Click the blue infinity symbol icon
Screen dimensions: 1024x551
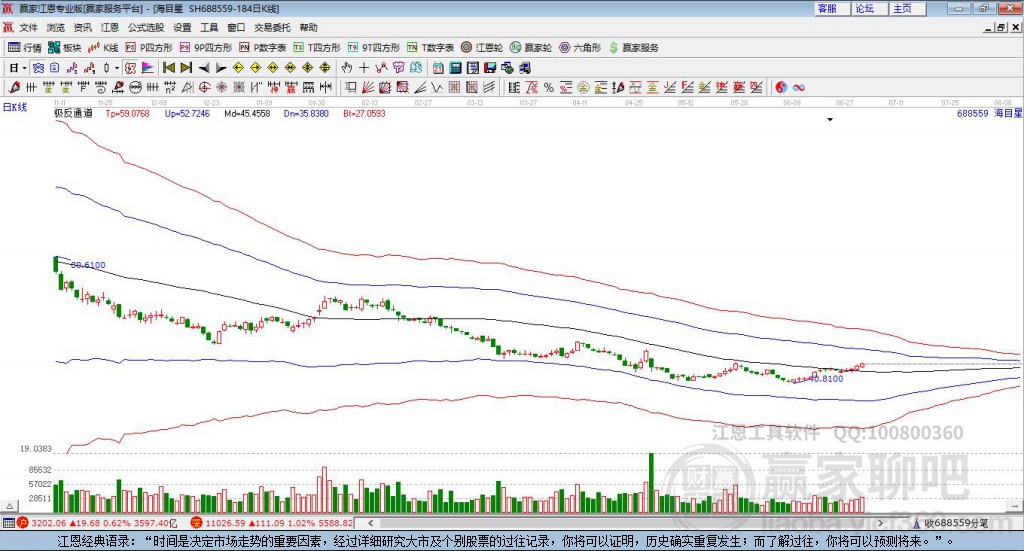(799, 88)
